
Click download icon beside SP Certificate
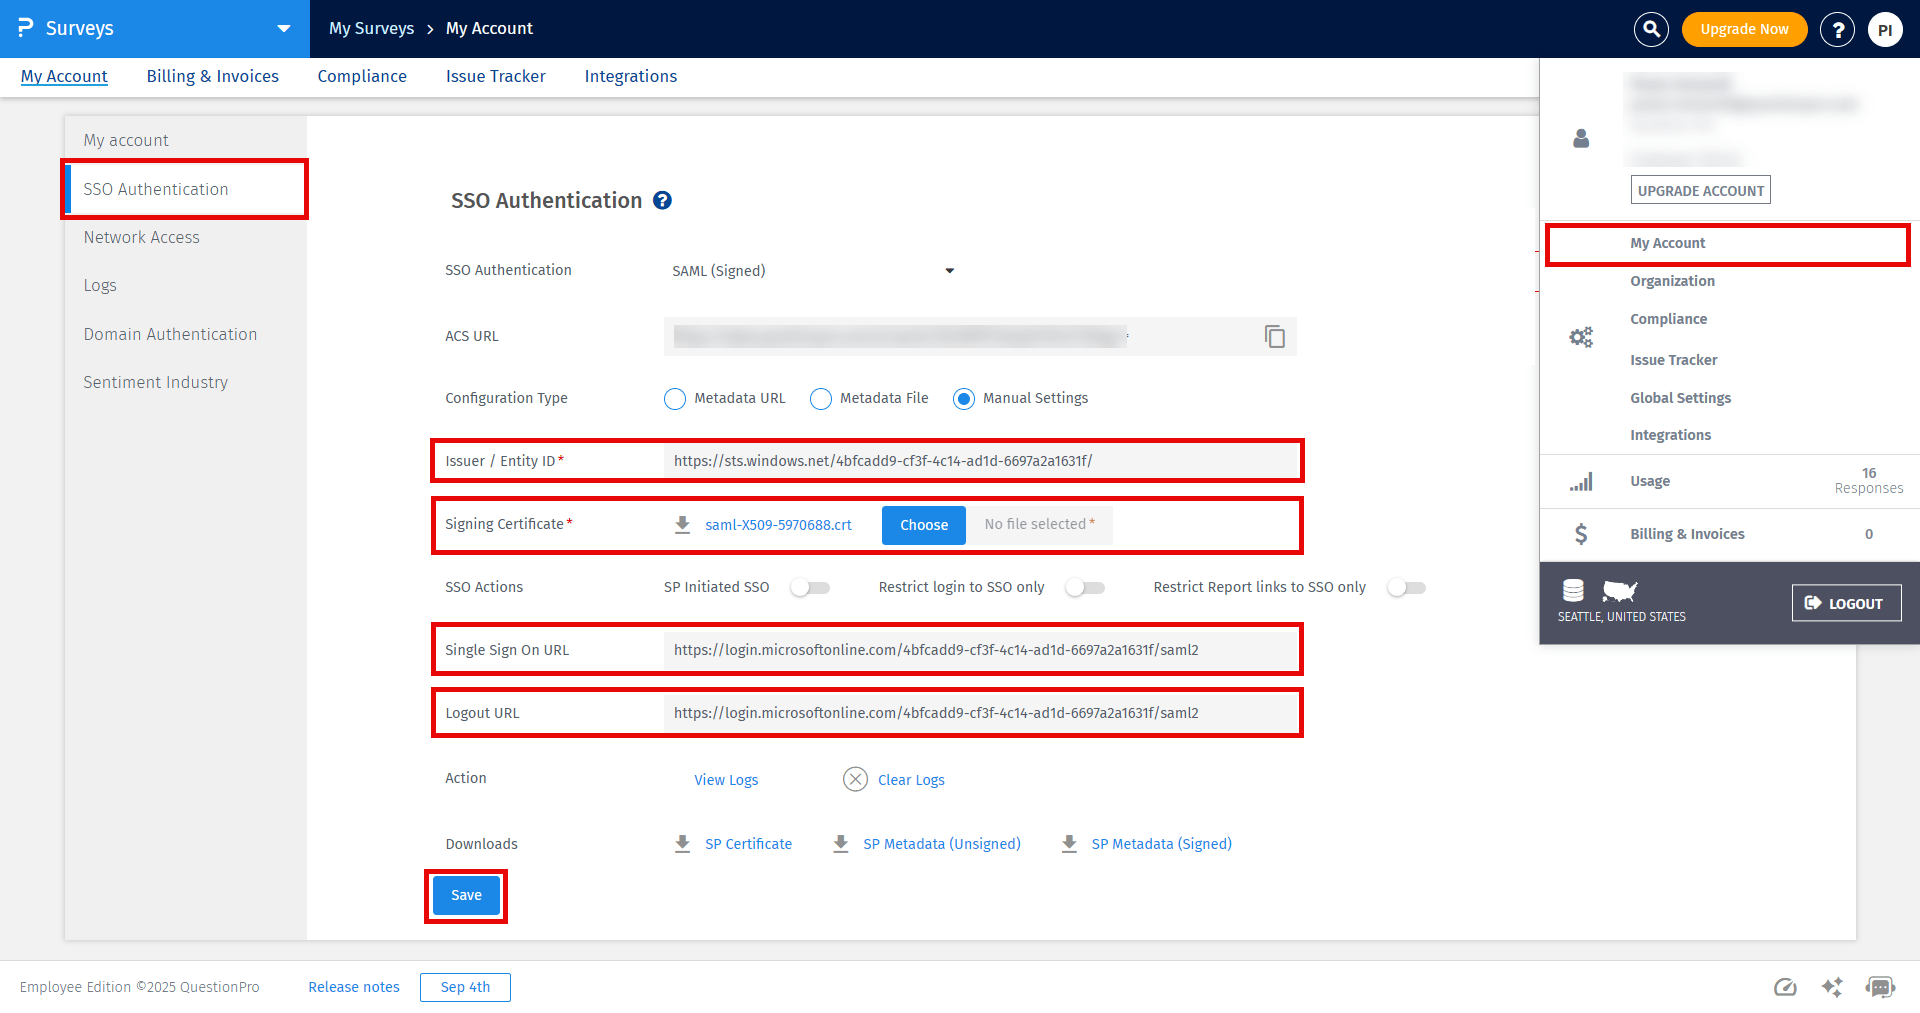point(682,844)
